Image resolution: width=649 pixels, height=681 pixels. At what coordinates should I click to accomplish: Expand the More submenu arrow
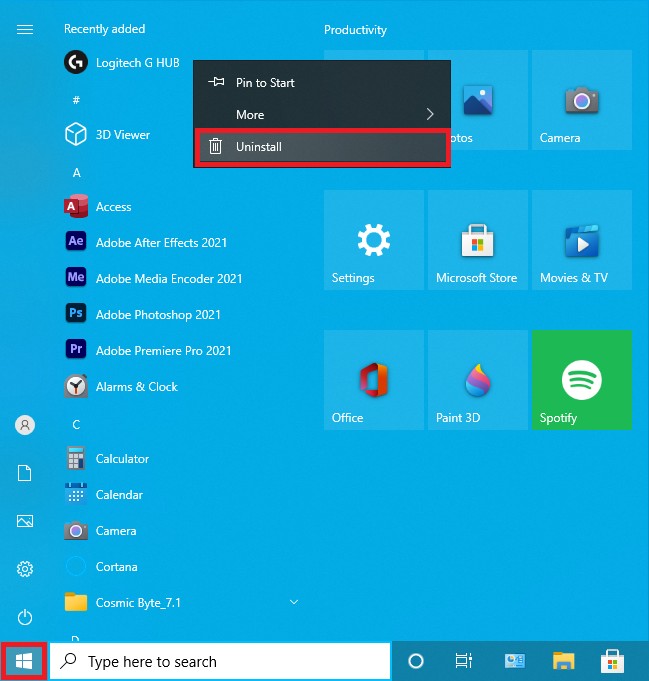point(430,114)
